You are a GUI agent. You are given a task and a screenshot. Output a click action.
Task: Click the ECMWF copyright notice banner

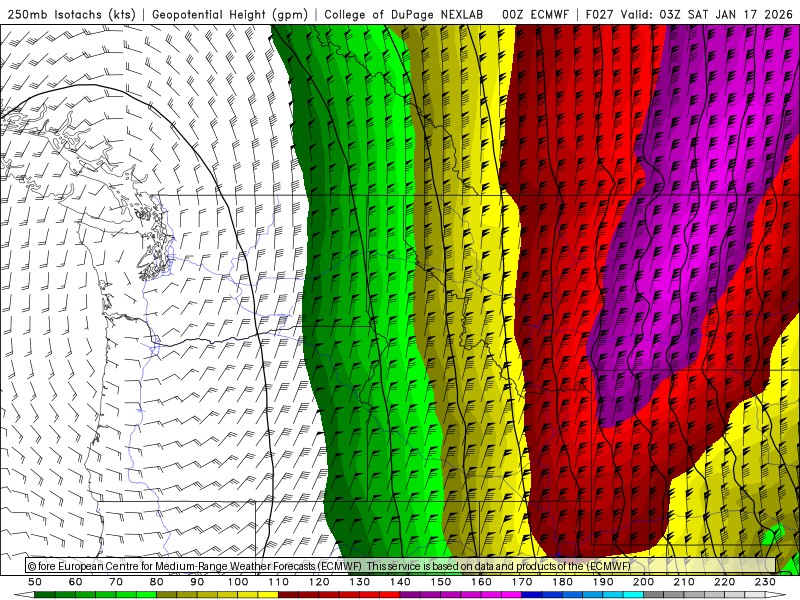401,565
